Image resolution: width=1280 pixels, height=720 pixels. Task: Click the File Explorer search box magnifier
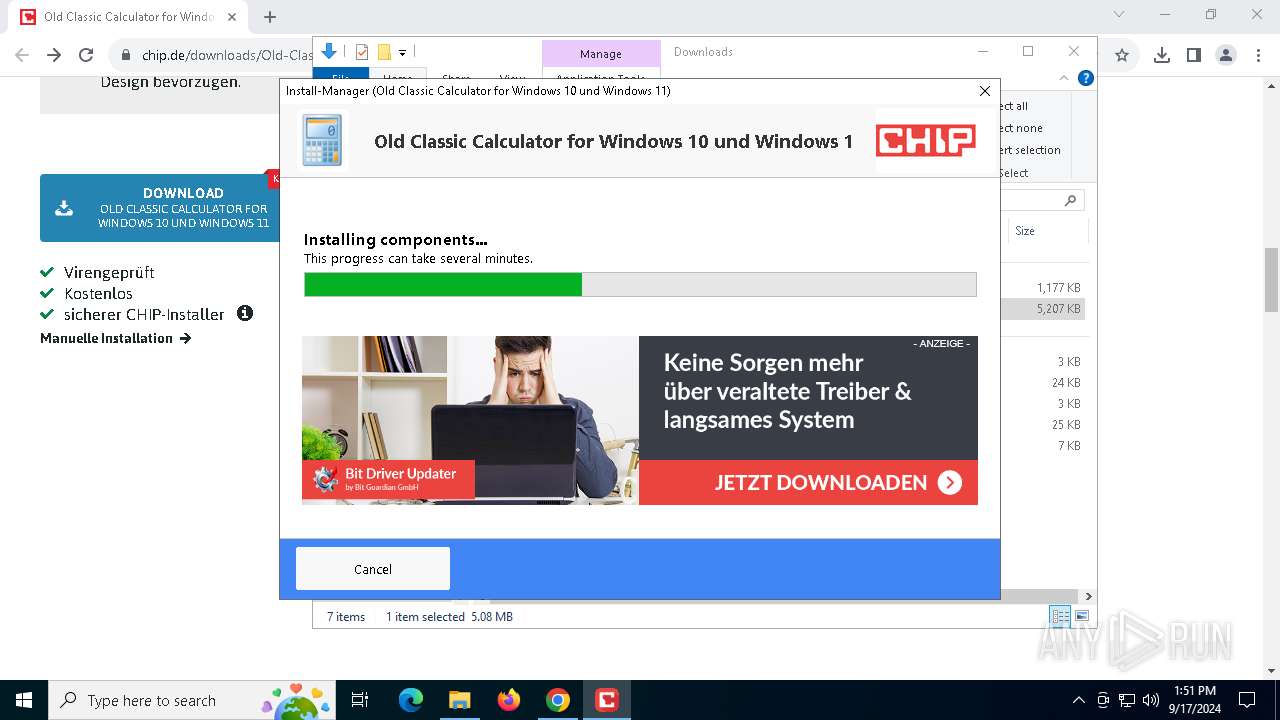(1070, 200)
